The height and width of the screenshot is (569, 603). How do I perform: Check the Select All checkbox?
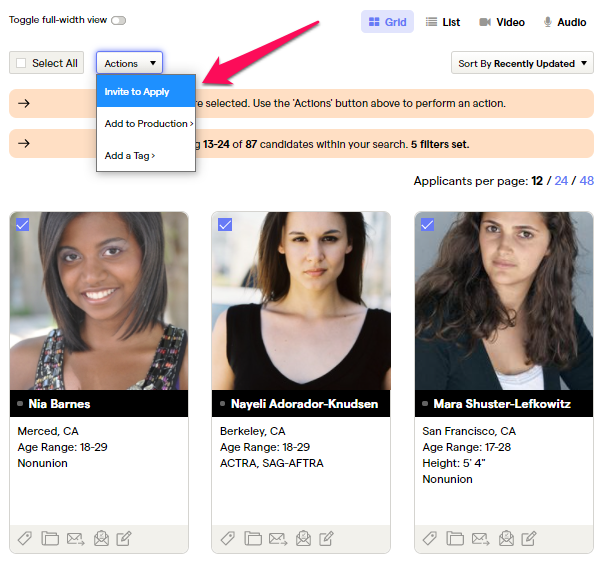22,63
